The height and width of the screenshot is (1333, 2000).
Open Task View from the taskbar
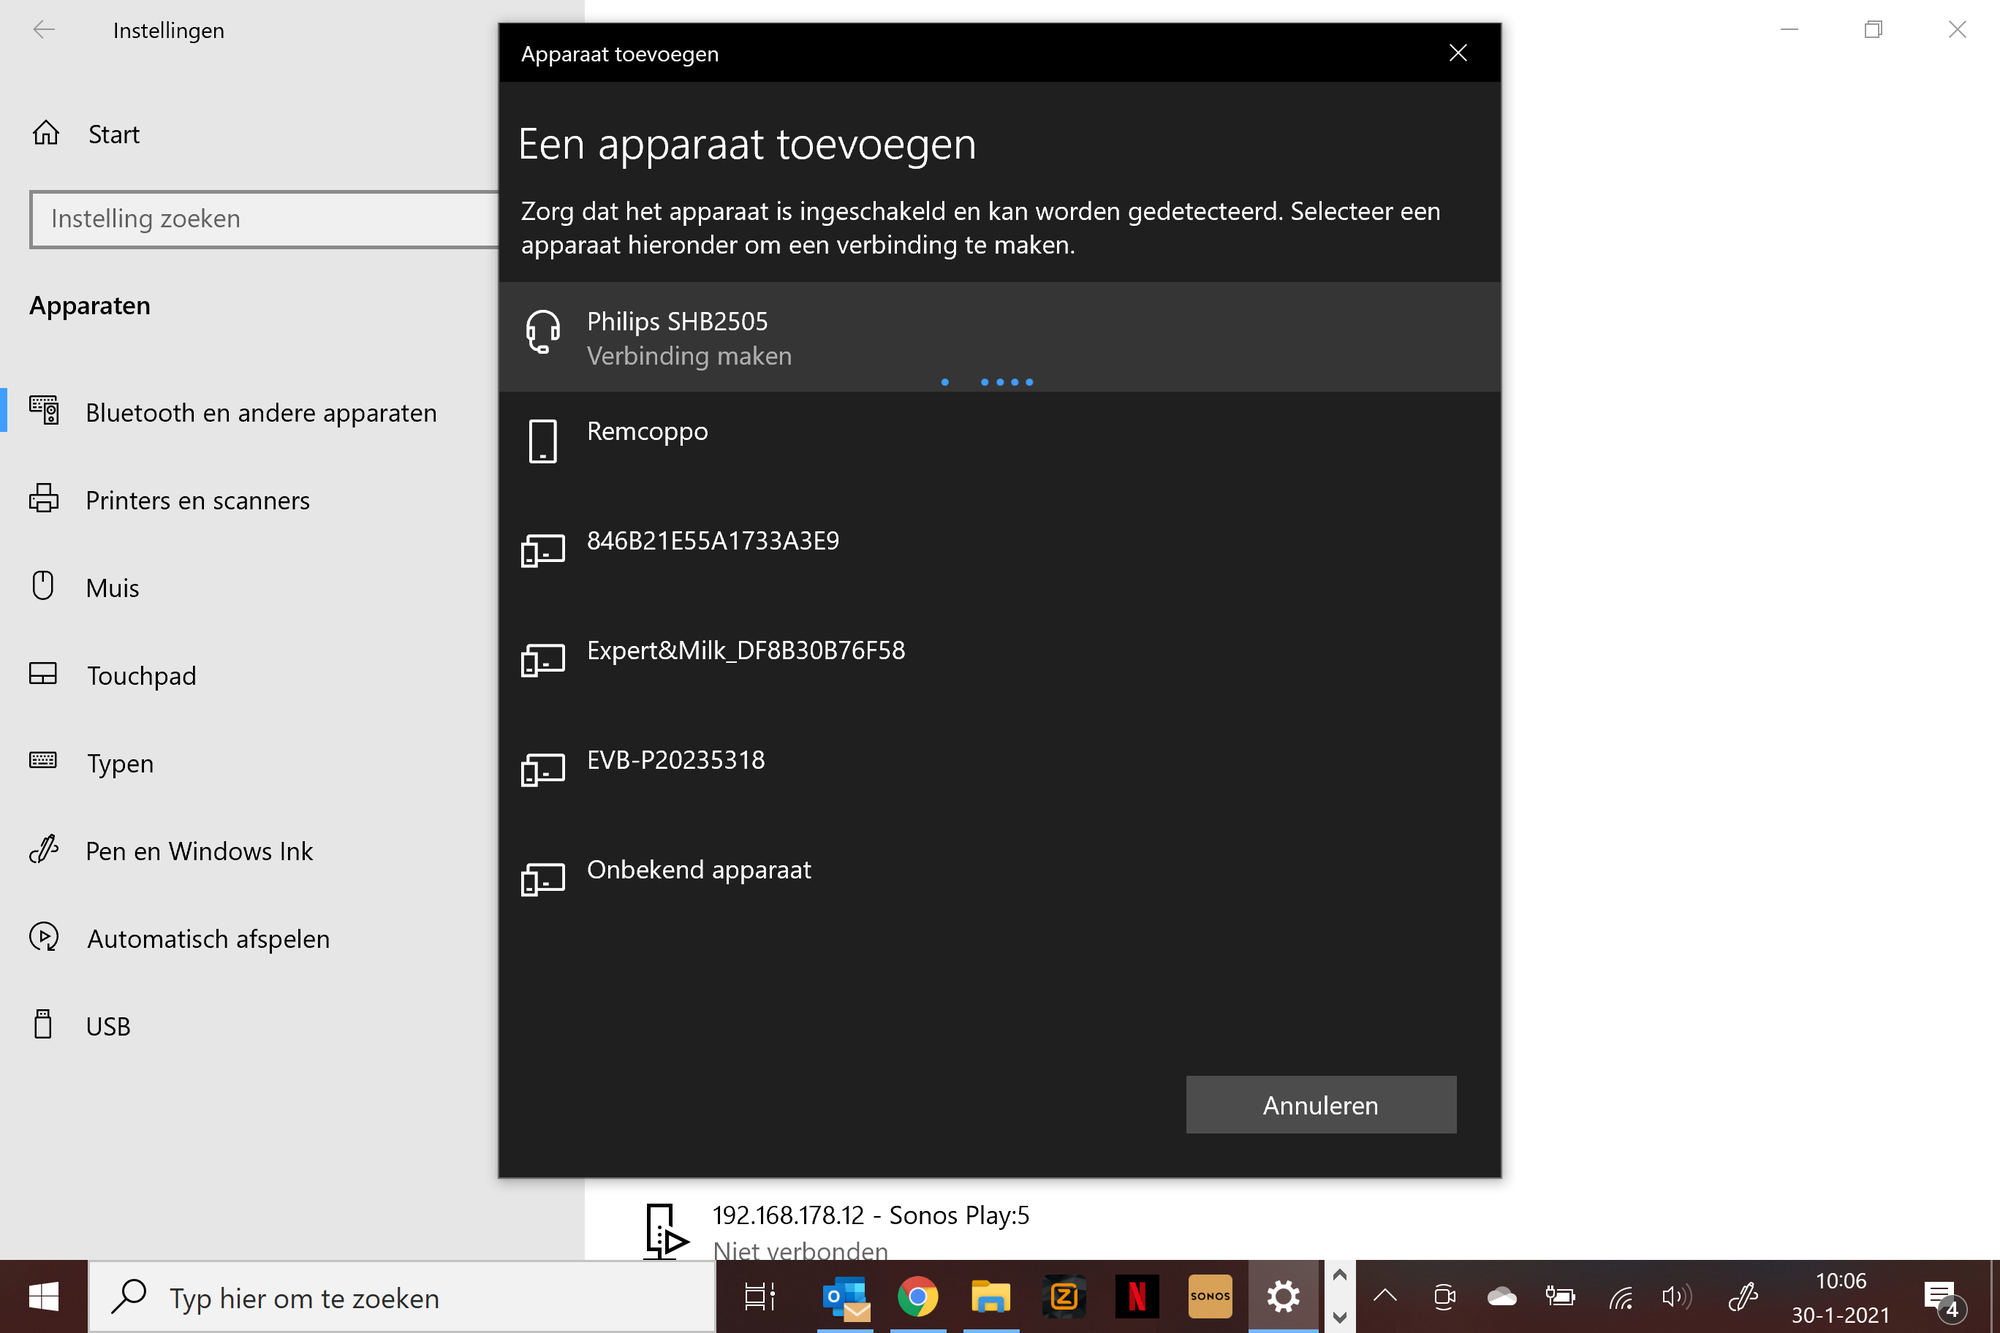tap(760, 1298)
